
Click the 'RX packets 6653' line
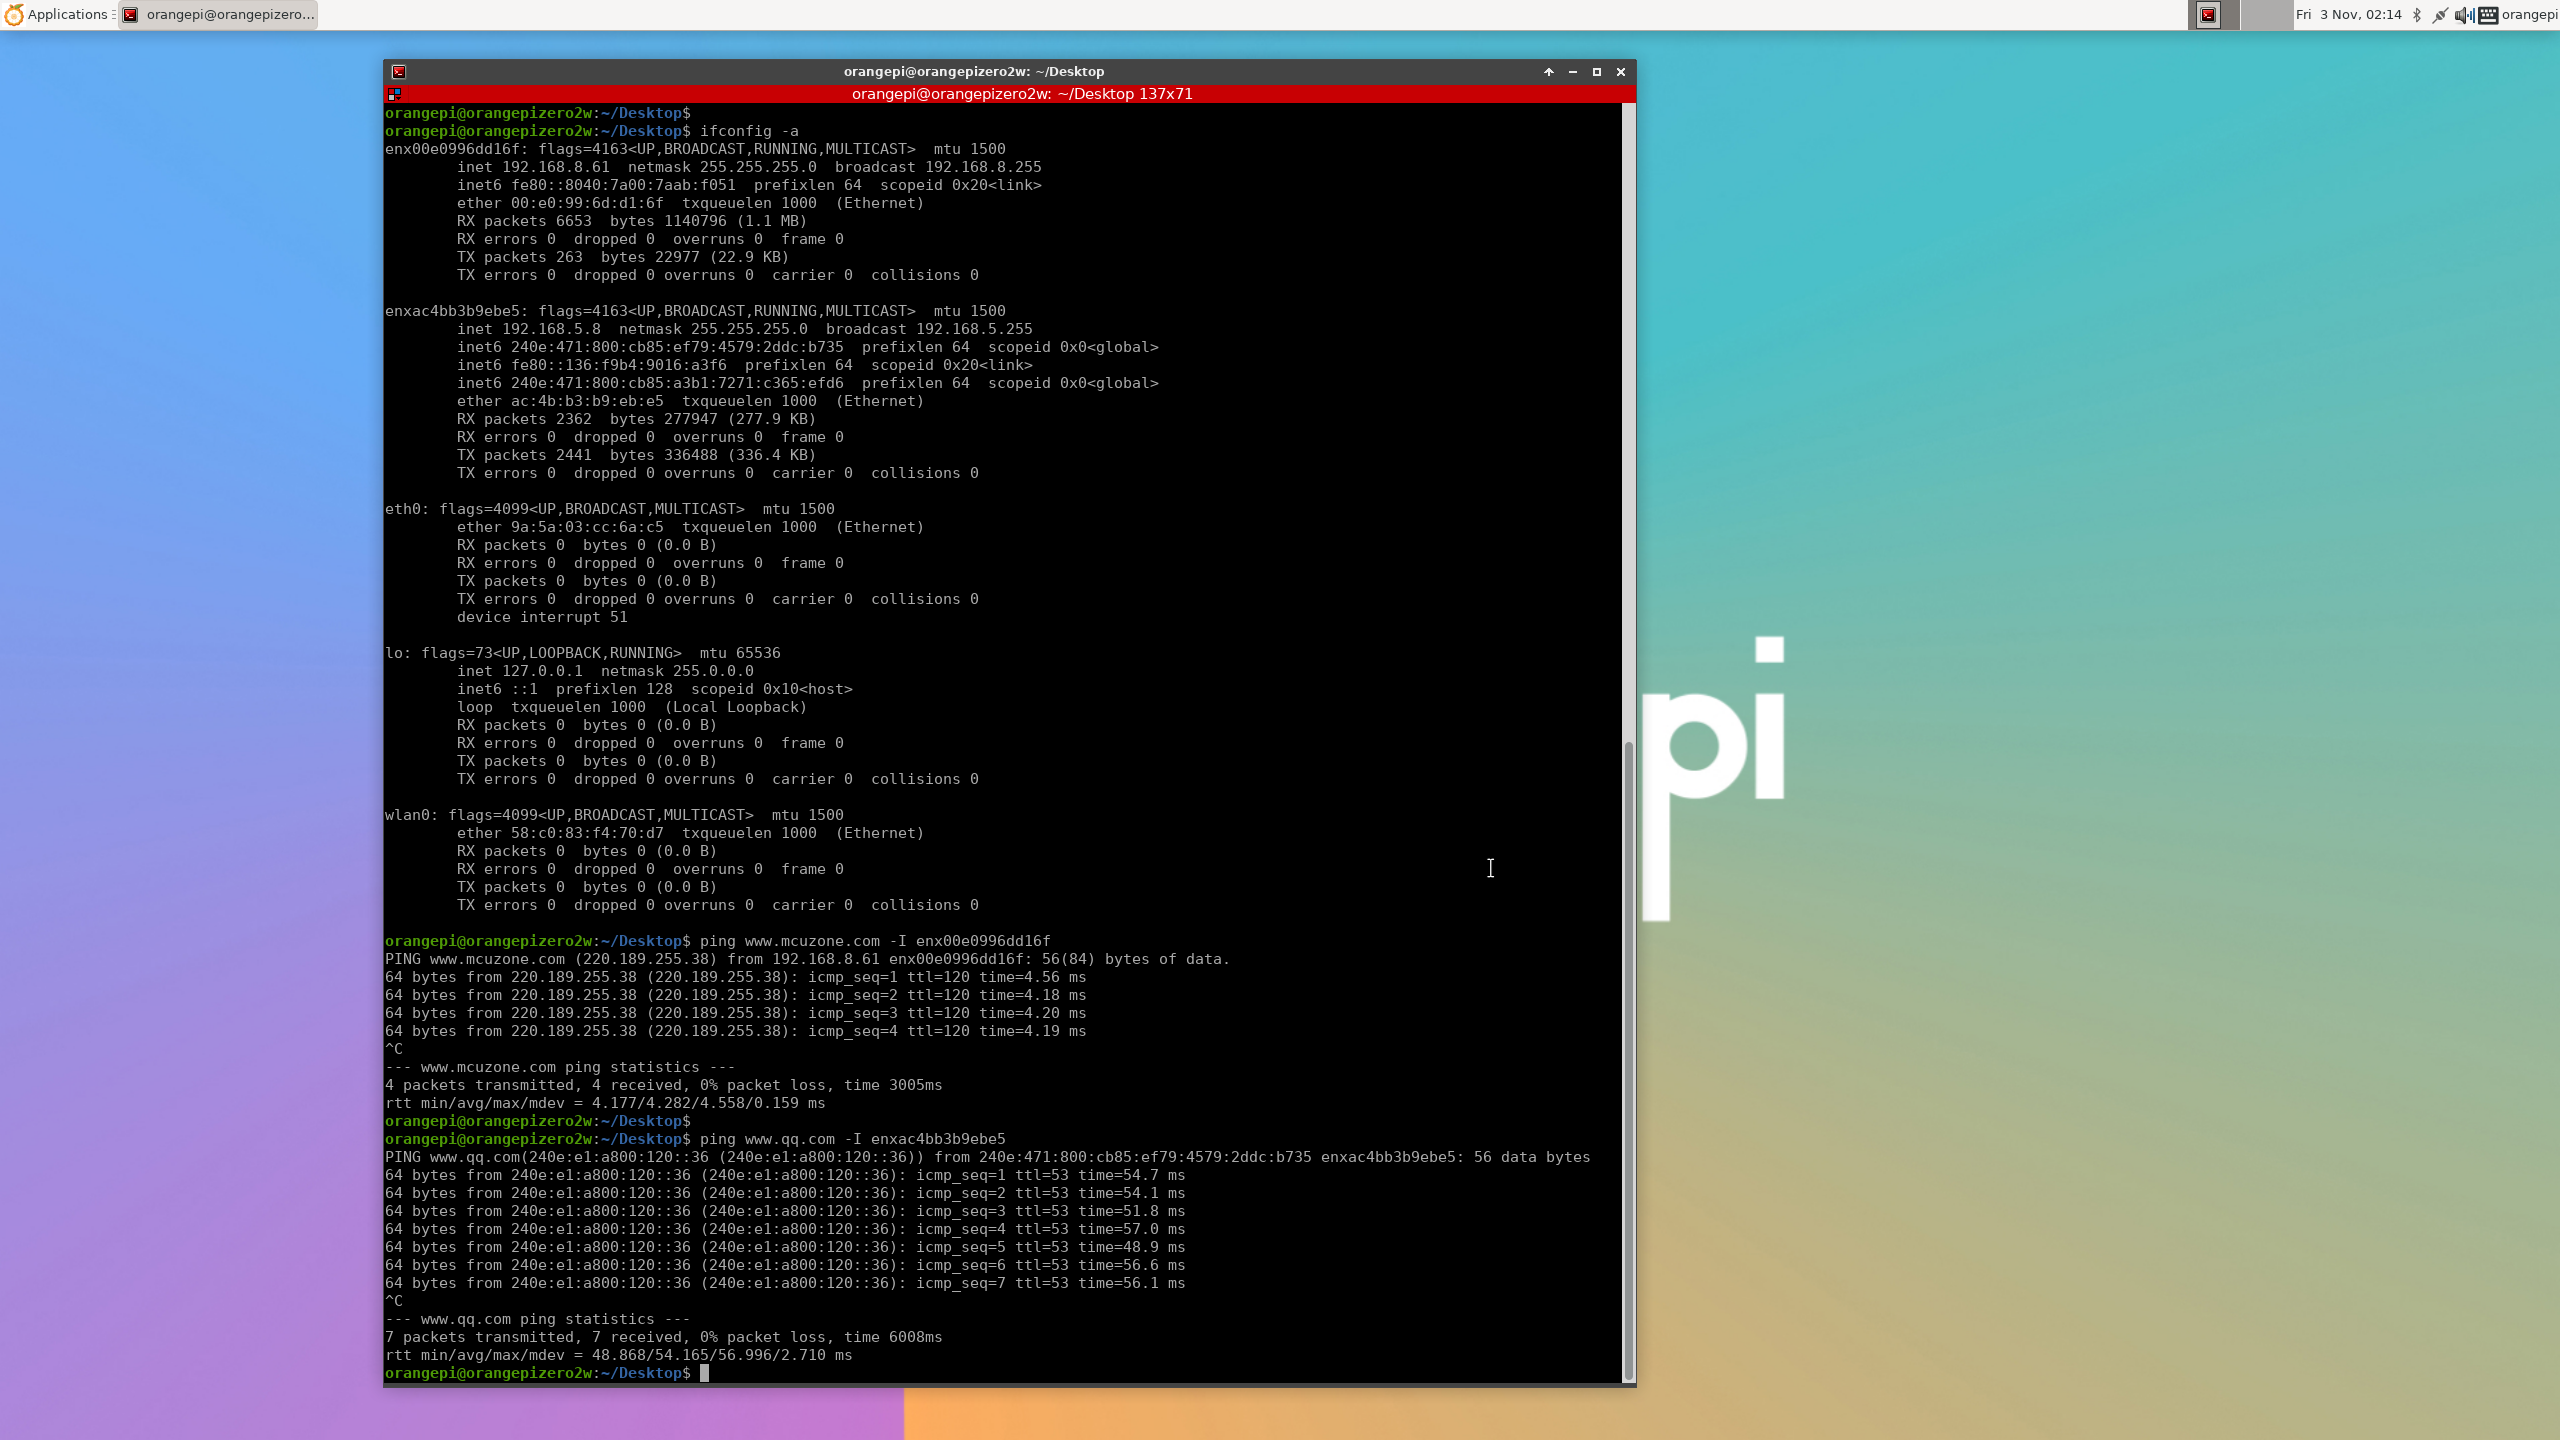[632, 221]
